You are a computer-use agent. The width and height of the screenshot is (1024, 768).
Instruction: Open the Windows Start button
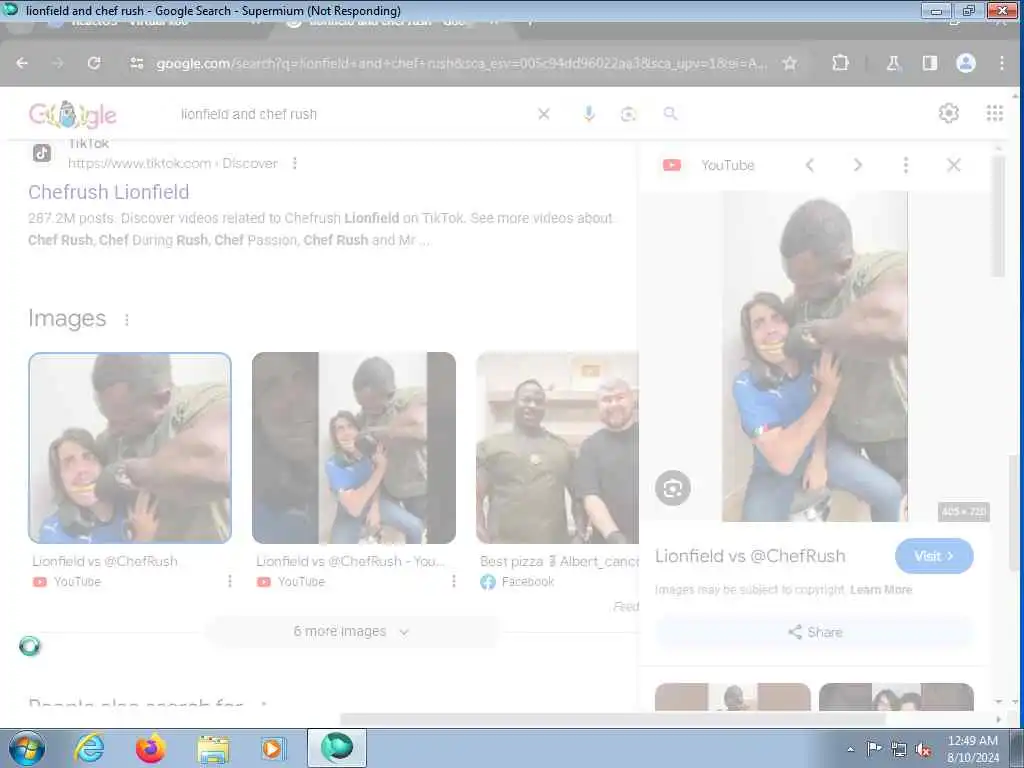[27, 748]
